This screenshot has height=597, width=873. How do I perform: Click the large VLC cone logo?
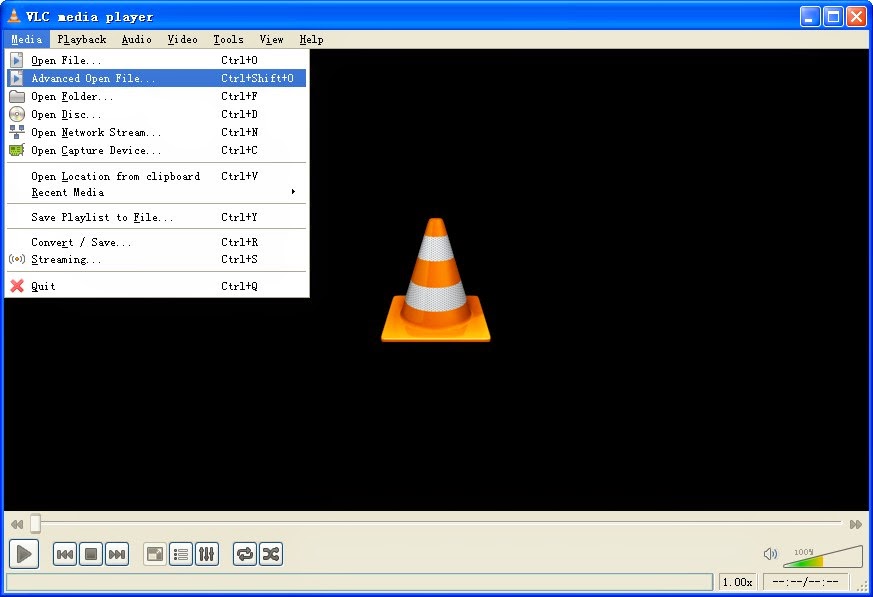(x=435, y=280)
